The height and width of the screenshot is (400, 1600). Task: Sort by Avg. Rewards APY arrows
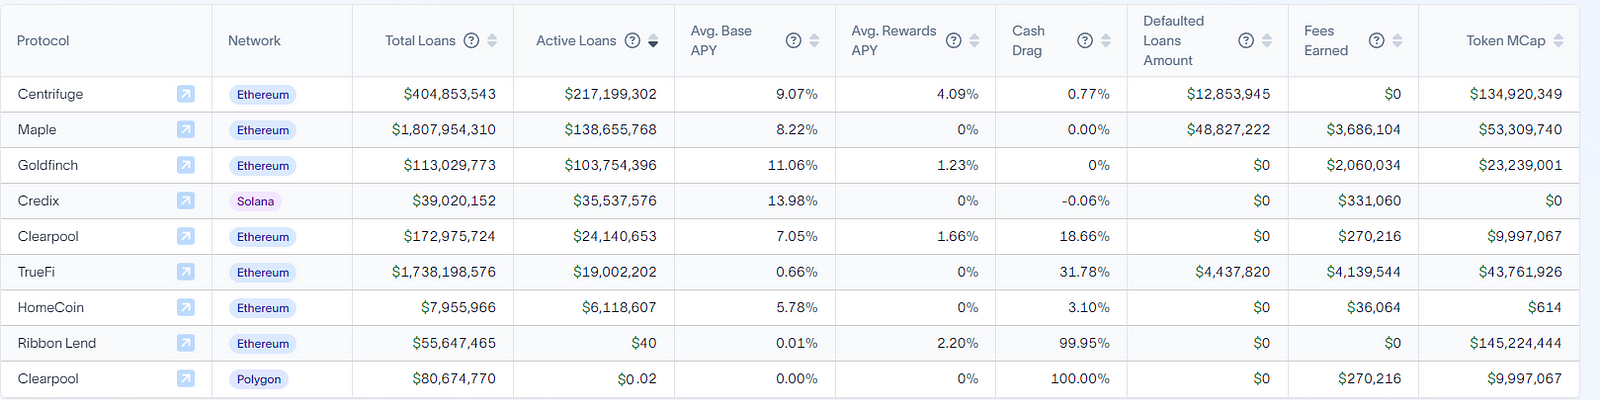pos(974,41)
